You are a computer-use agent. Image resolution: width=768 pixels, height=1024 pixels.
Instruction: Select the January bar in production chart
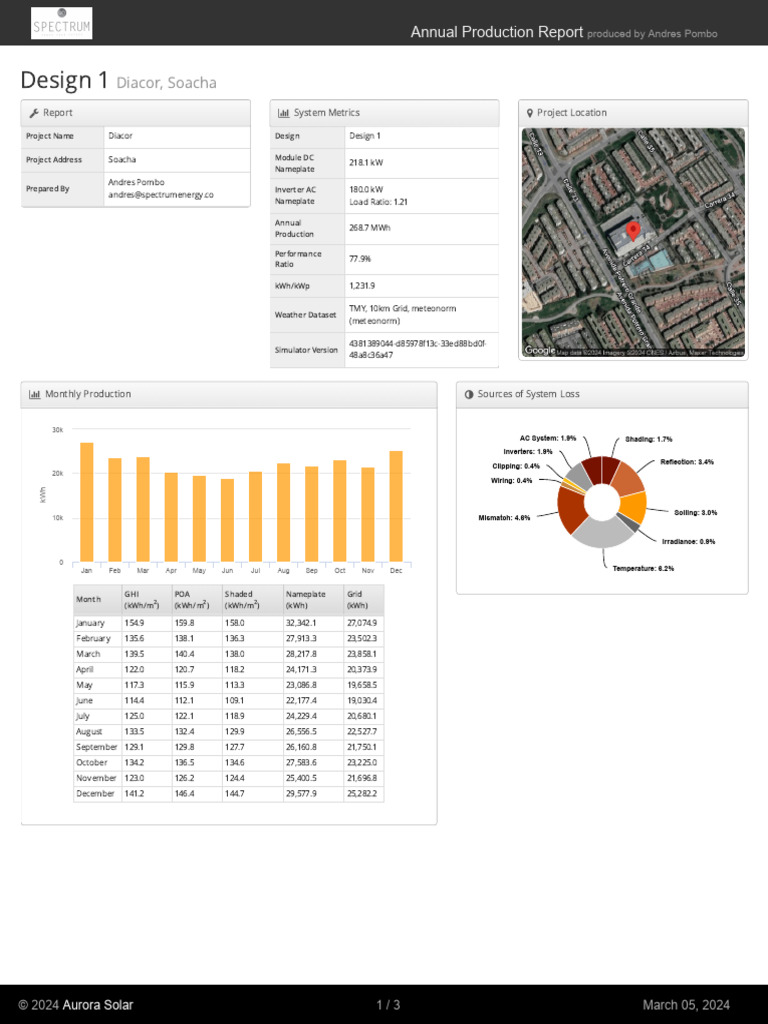tap(87, 502)
